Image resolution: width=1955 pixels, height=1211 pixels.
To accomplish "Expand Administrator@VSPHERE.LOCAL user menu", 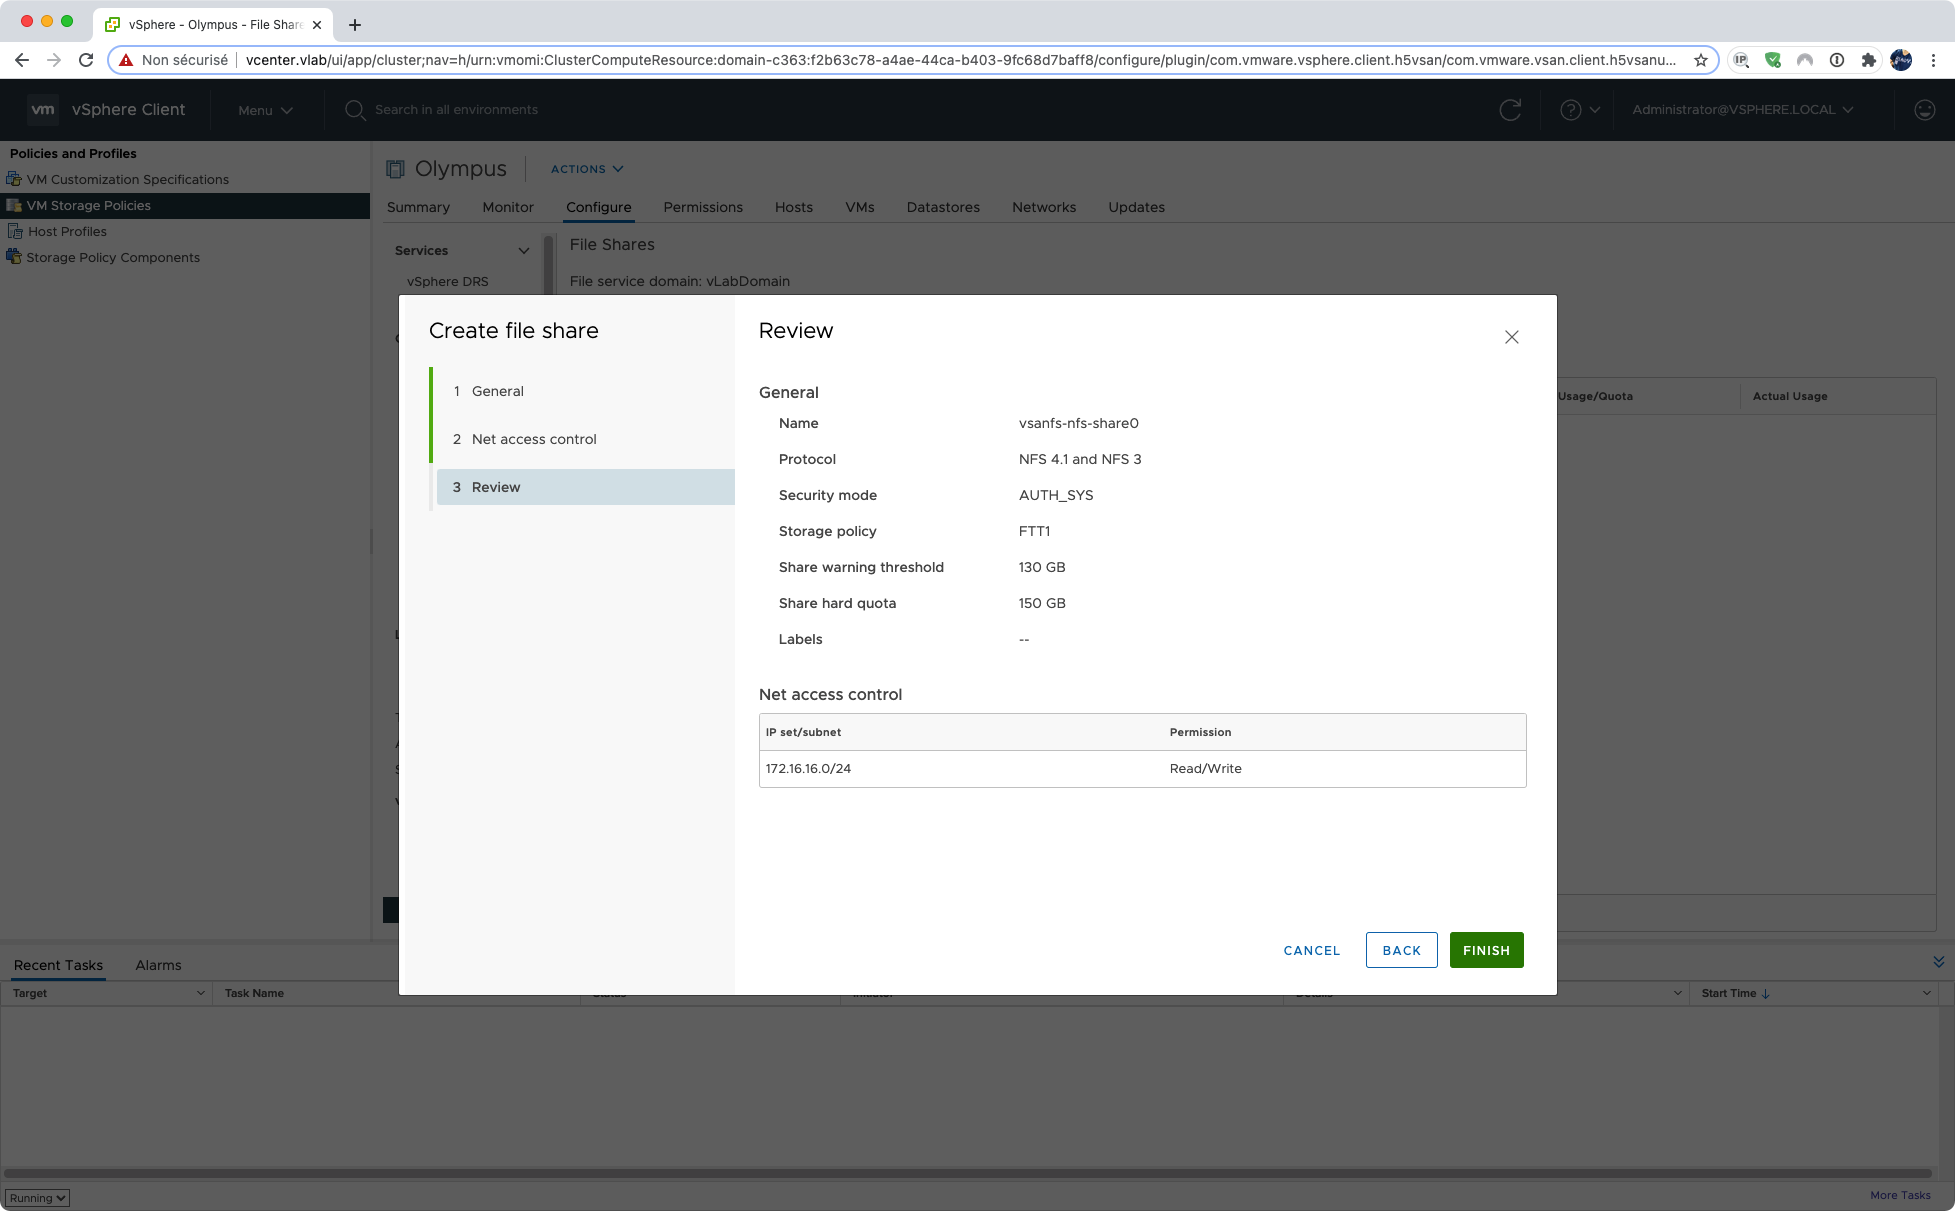I will [1742, 110].
